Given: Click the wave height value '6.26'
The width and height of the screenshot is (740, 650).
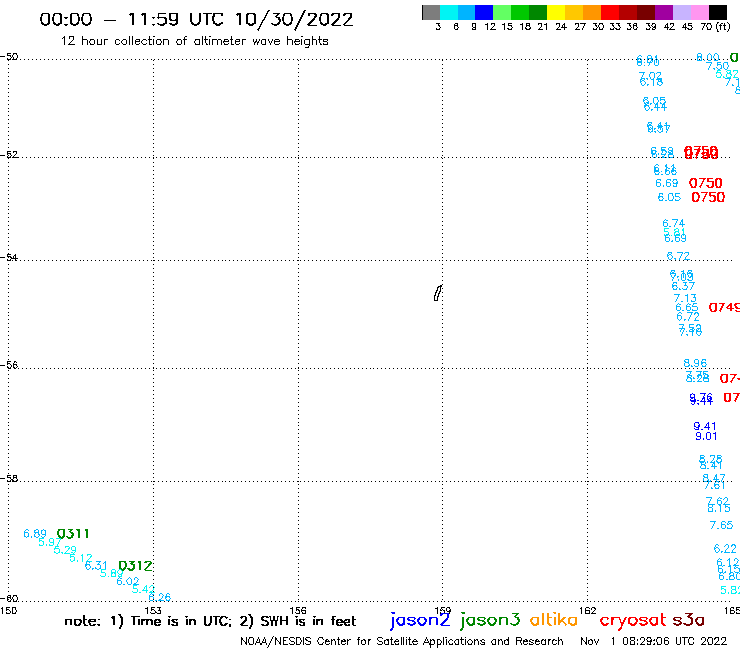Looking at the screenshot, I should pyautogui.click(x=160, y=597).
